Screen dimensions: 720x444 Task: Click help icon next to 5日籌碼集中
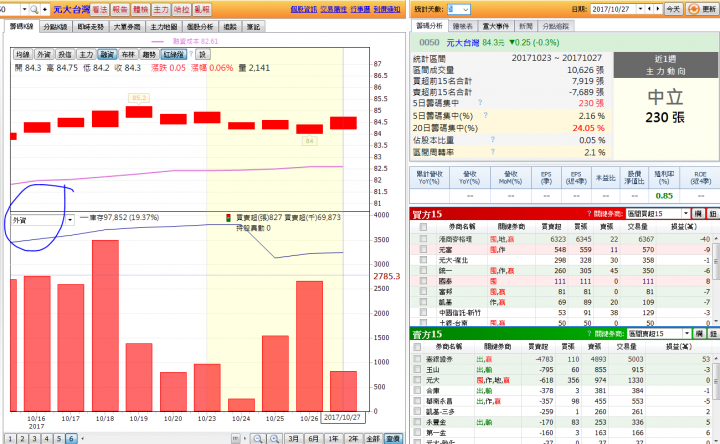coord(480,102)
